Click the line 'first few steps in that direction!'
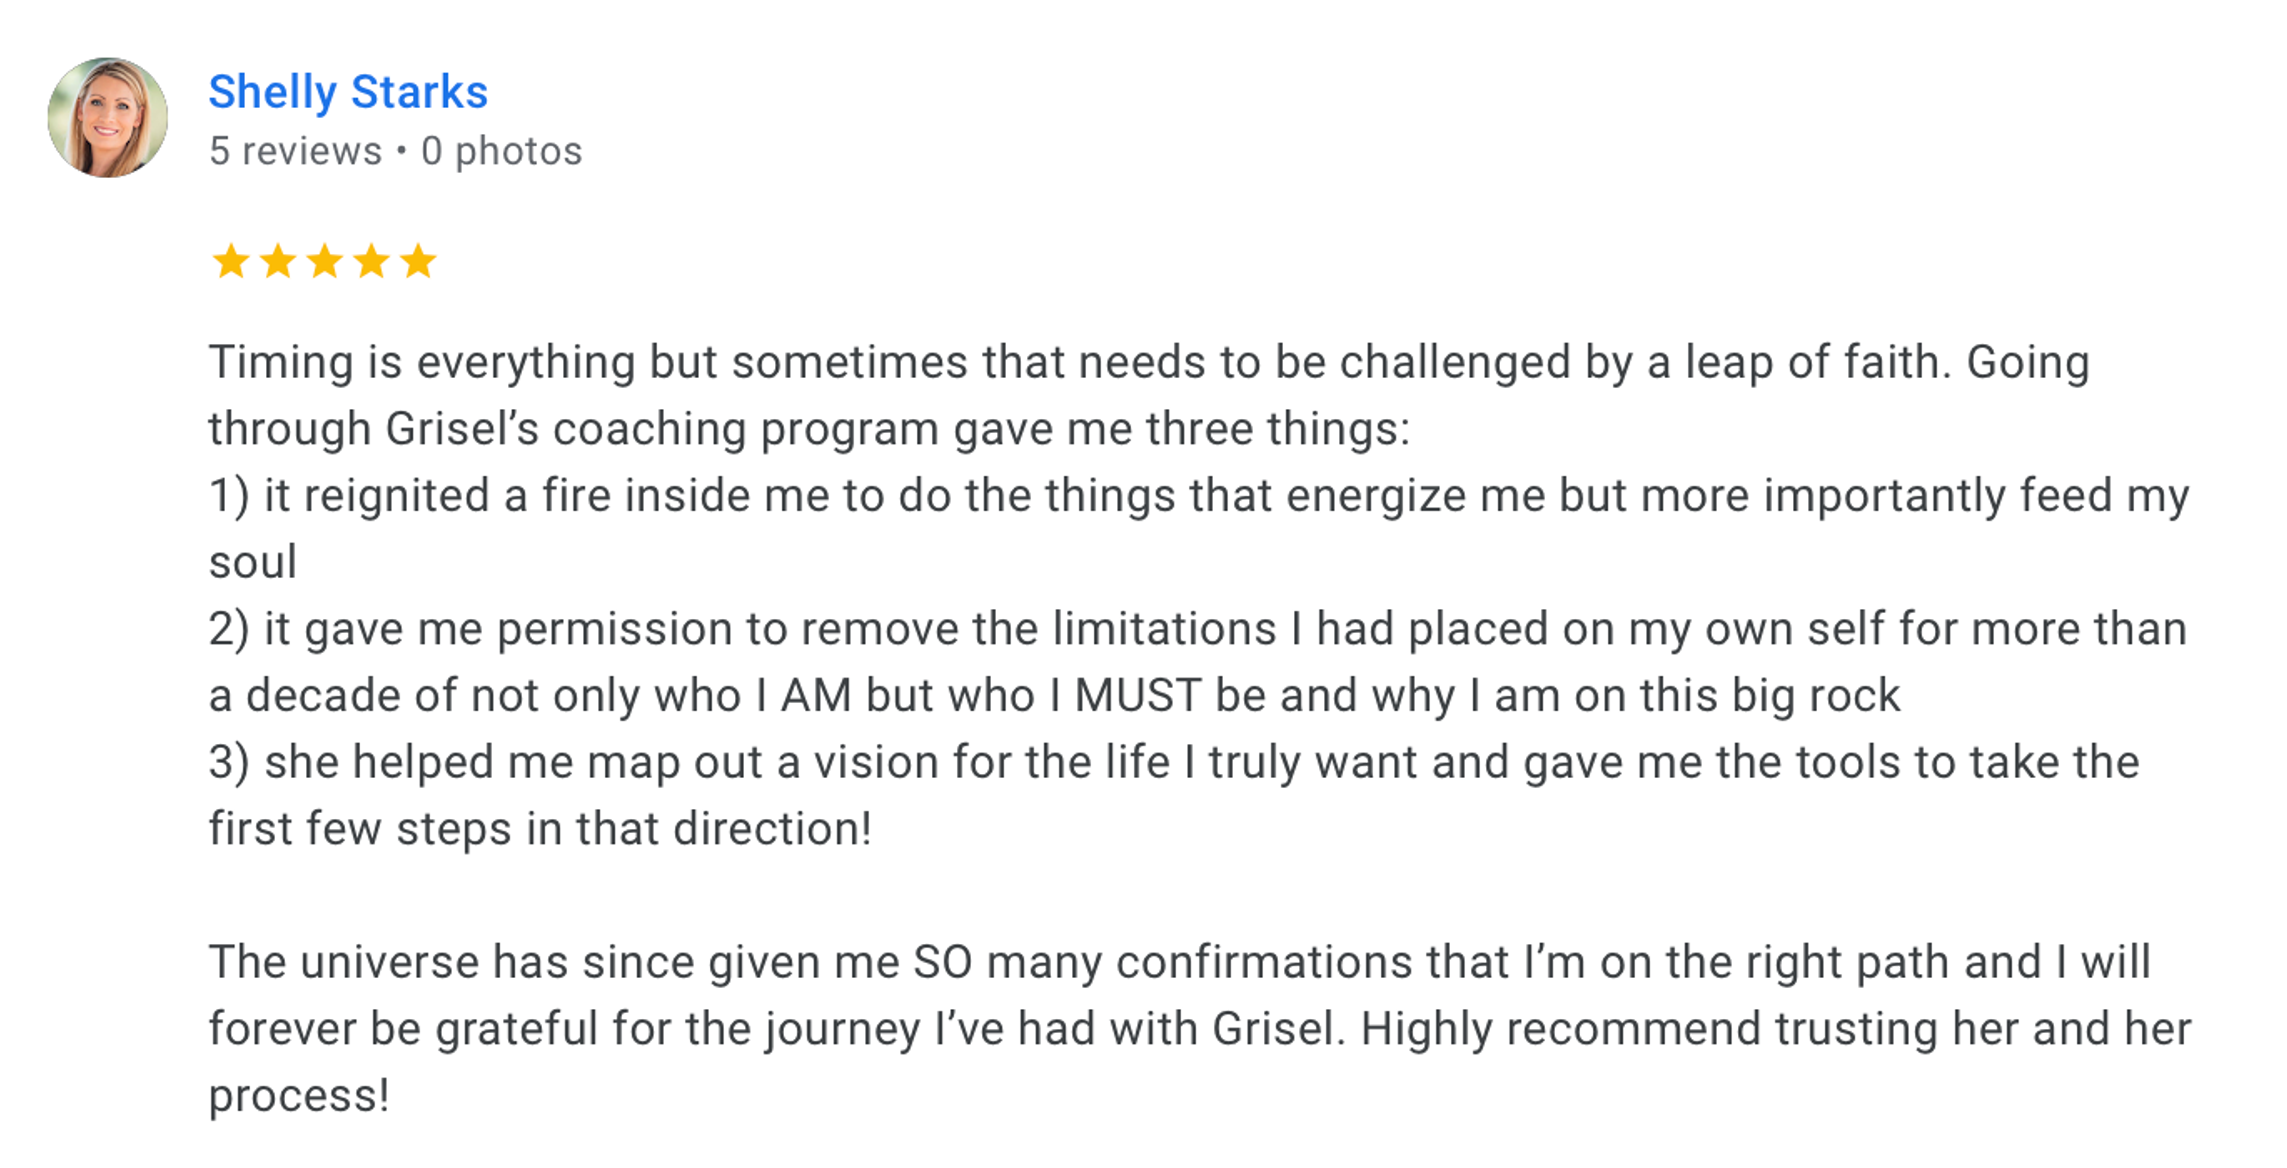Viewport: 2287px width, 1168px height. [x=540, y=830]
